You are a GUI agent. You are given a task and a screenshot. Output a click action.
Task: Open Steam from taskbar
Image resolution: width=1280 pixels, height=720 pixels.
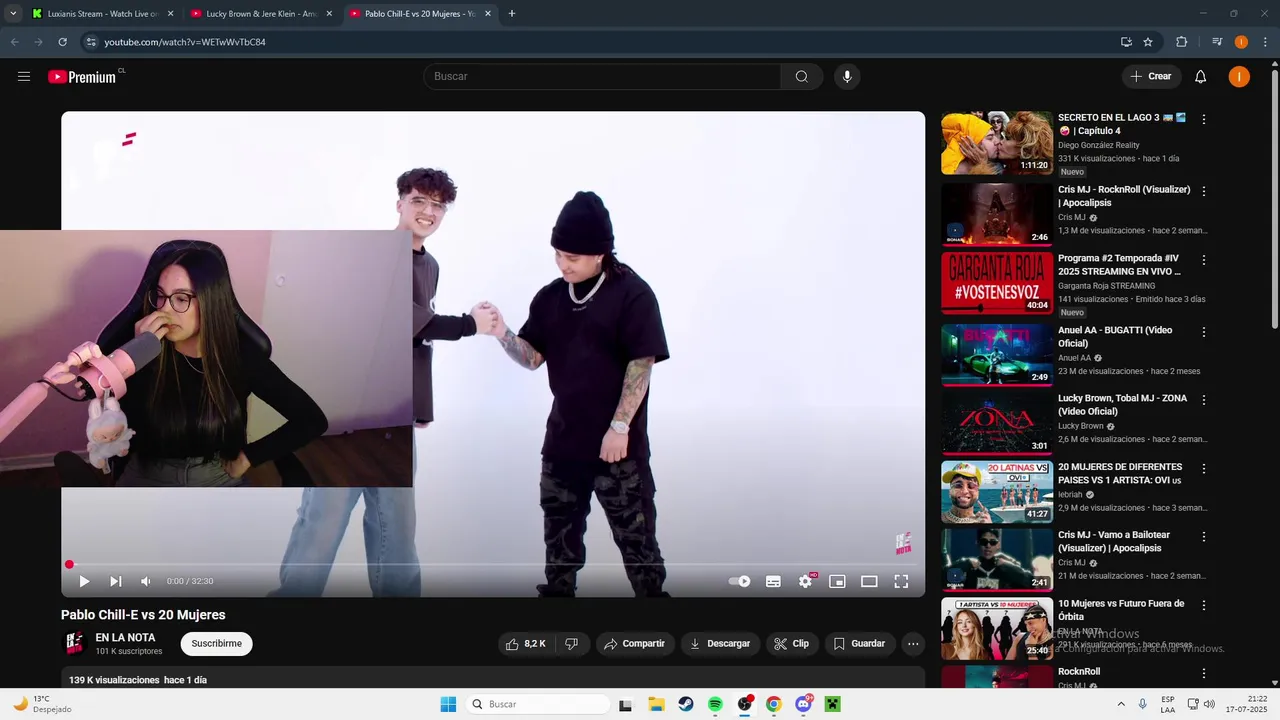tap(685, 704)
